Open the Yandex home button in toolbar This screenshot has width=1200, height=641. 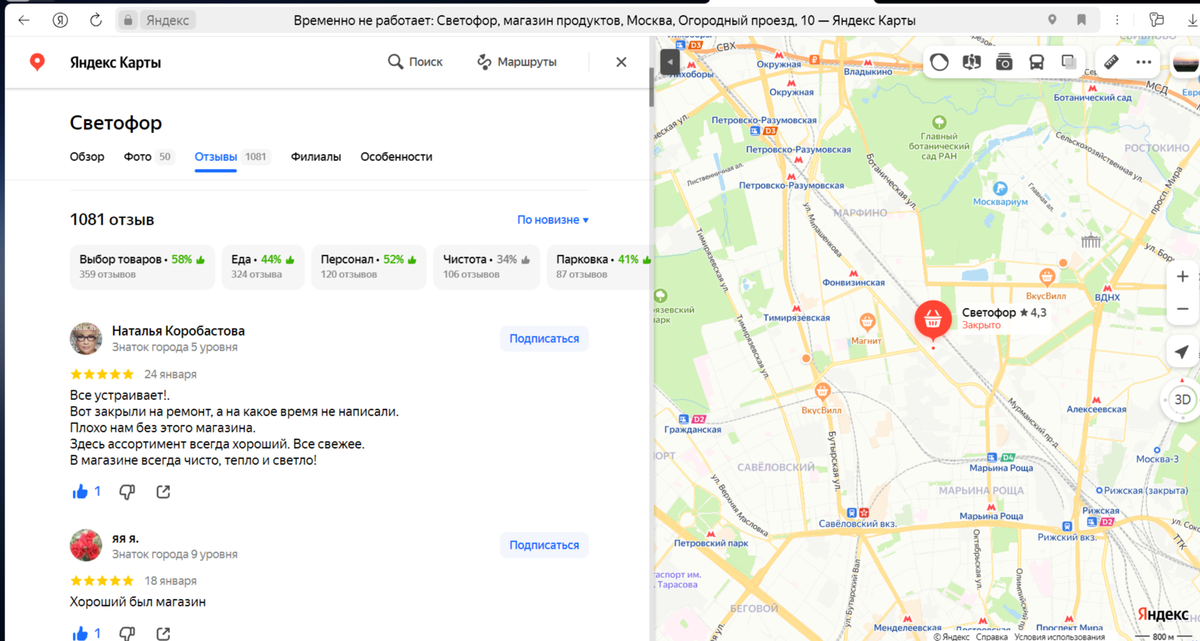tap(60, 20)
